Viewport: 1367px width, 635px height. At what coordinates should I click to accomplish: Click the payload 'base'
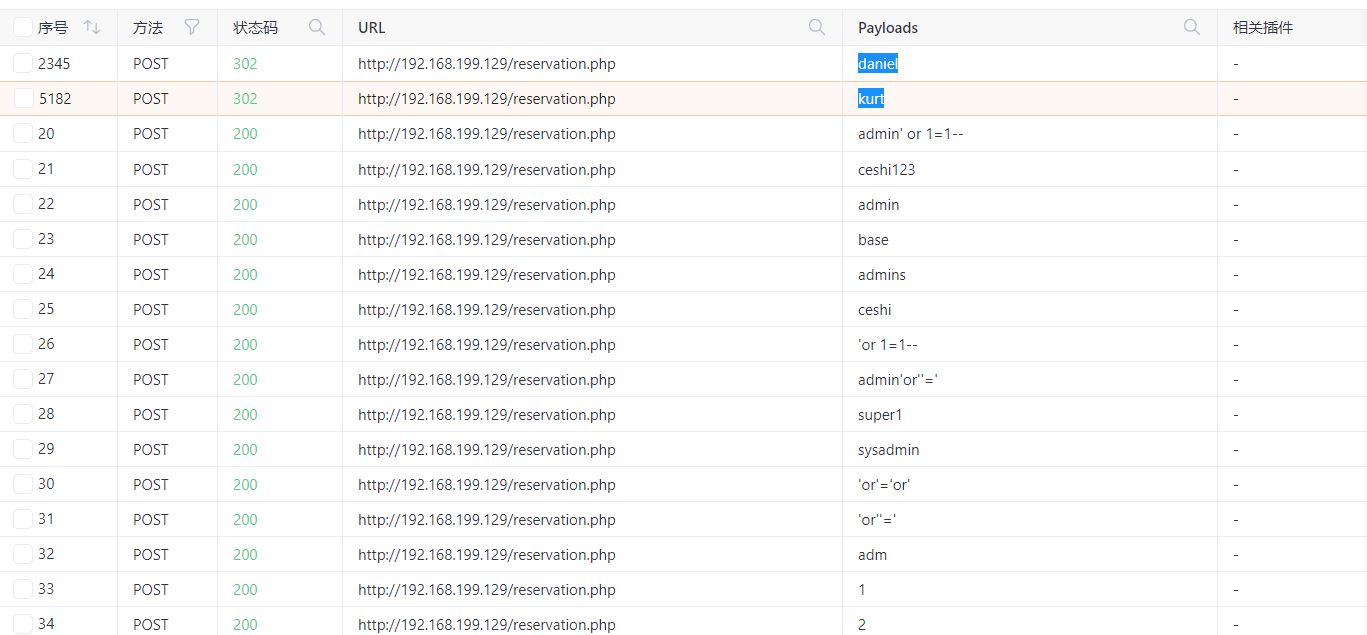click(873, 239)
